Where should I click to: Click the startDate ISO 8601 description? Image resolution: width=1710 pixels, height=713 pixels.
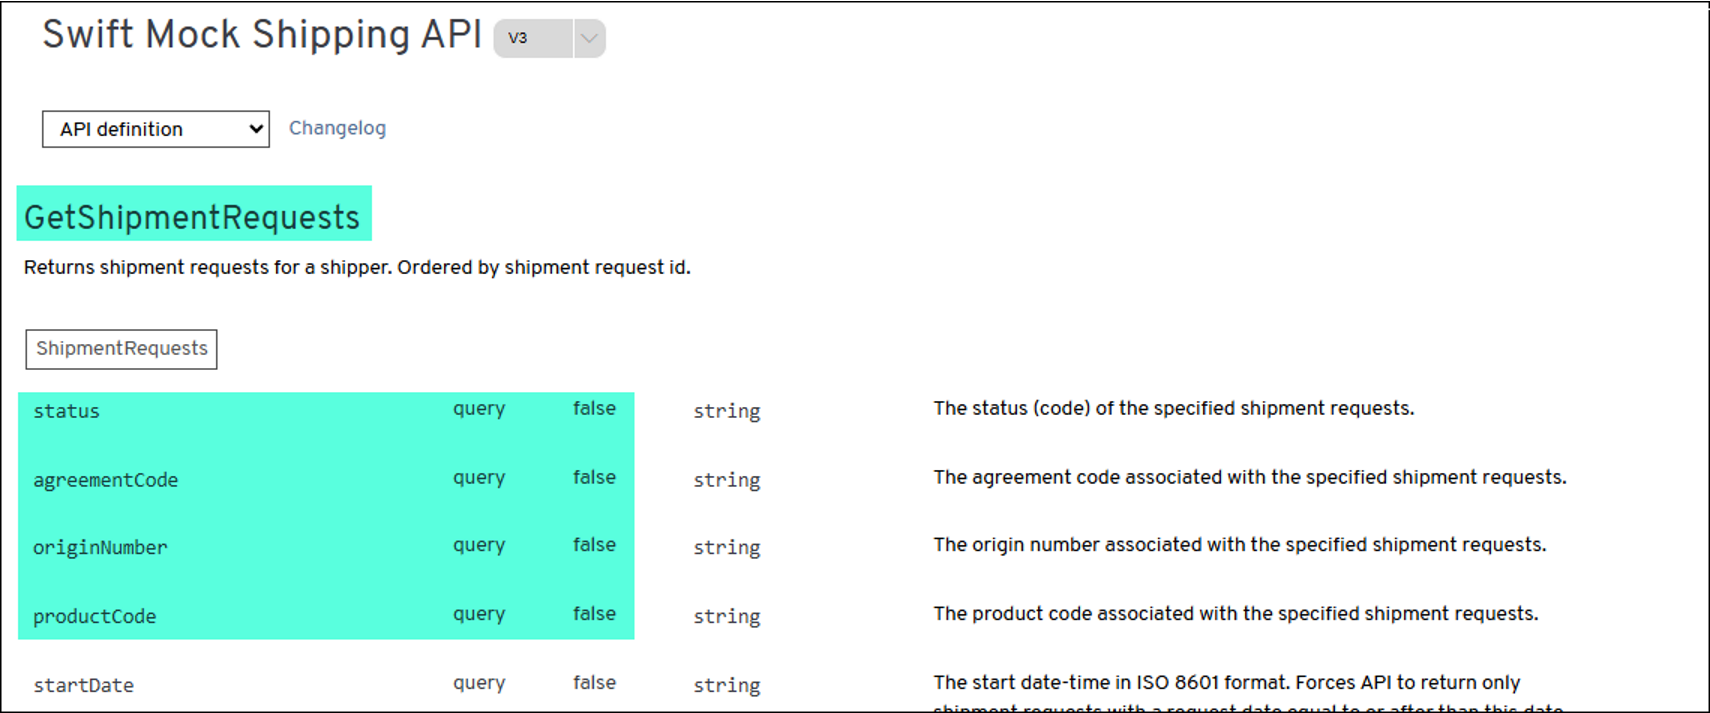coord(1226,683)
